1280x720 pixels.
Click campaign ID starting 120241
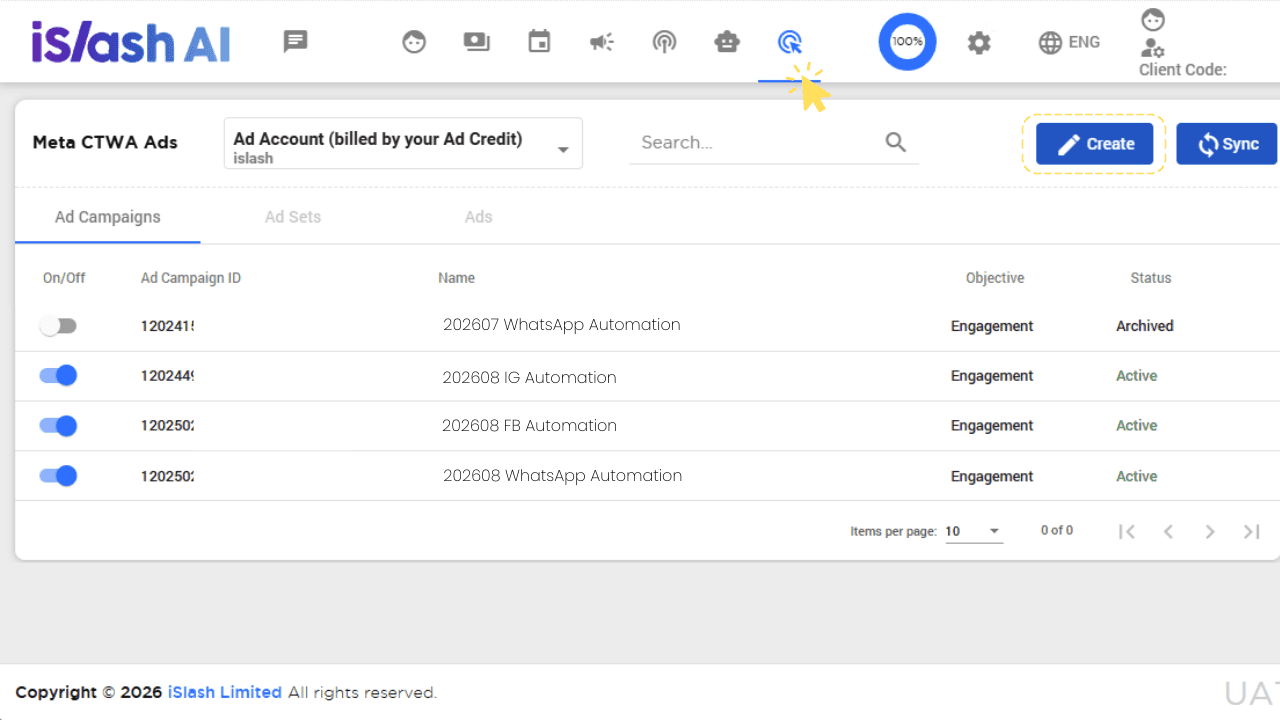pos(167,326)
